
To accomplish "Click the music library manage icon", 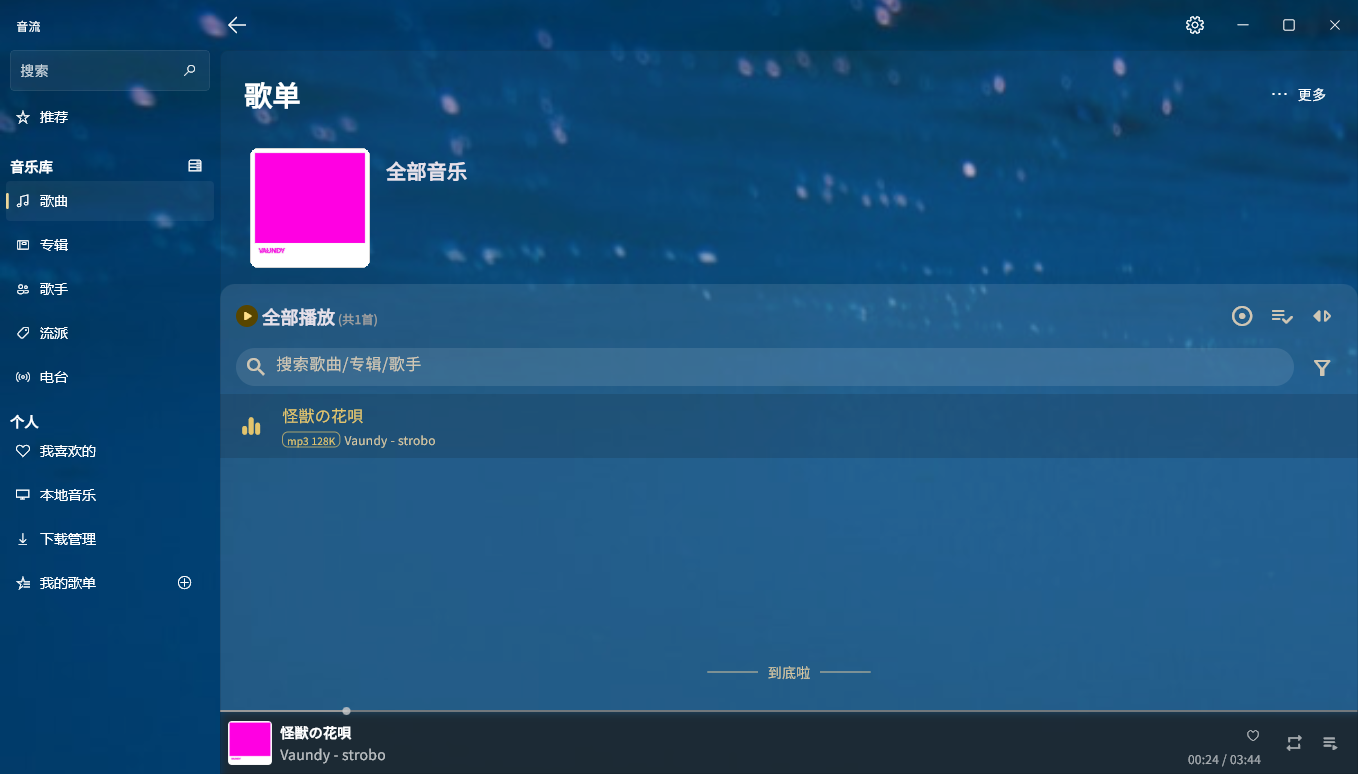I will 195,166.
